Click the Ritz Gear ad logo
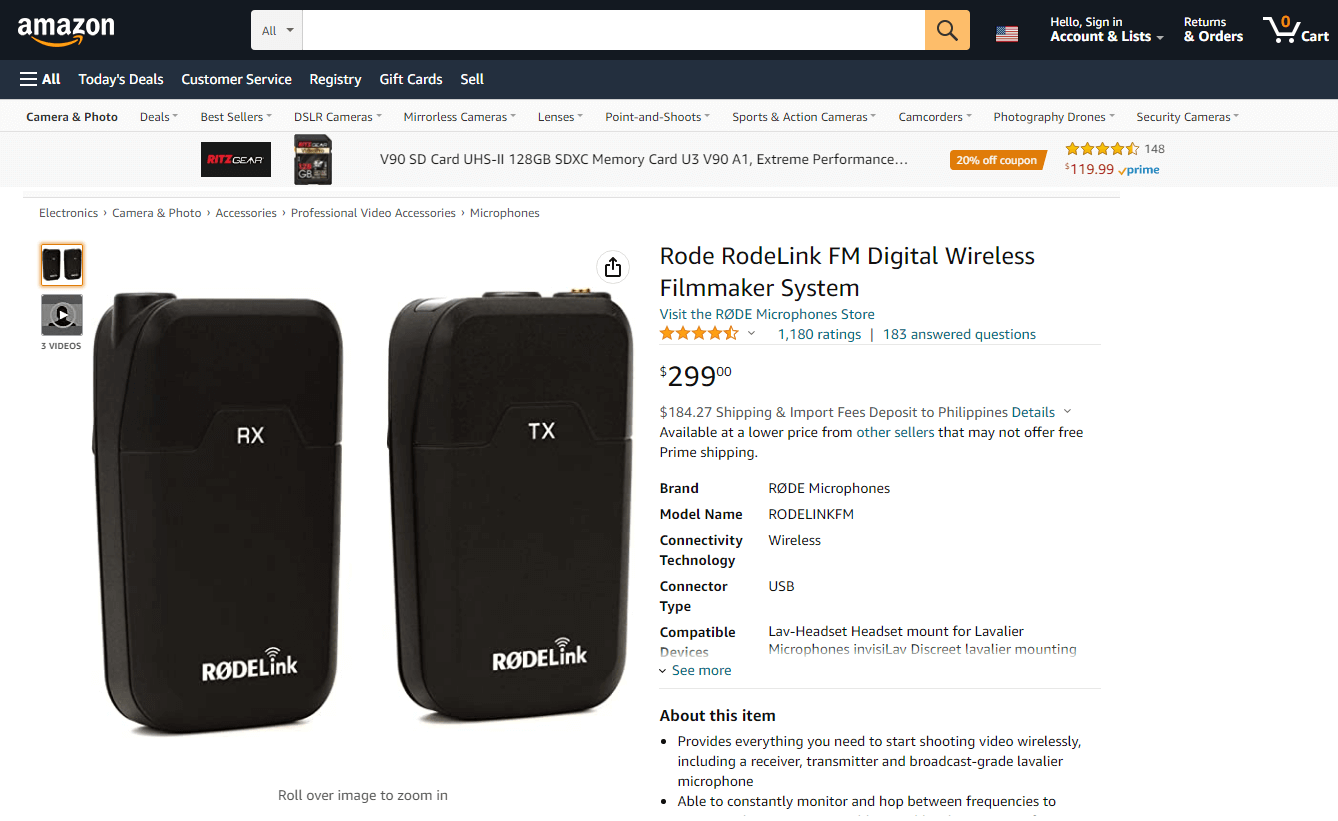Image resolution: width=1338 pixels, height=821 pixels. pos(236,160)
